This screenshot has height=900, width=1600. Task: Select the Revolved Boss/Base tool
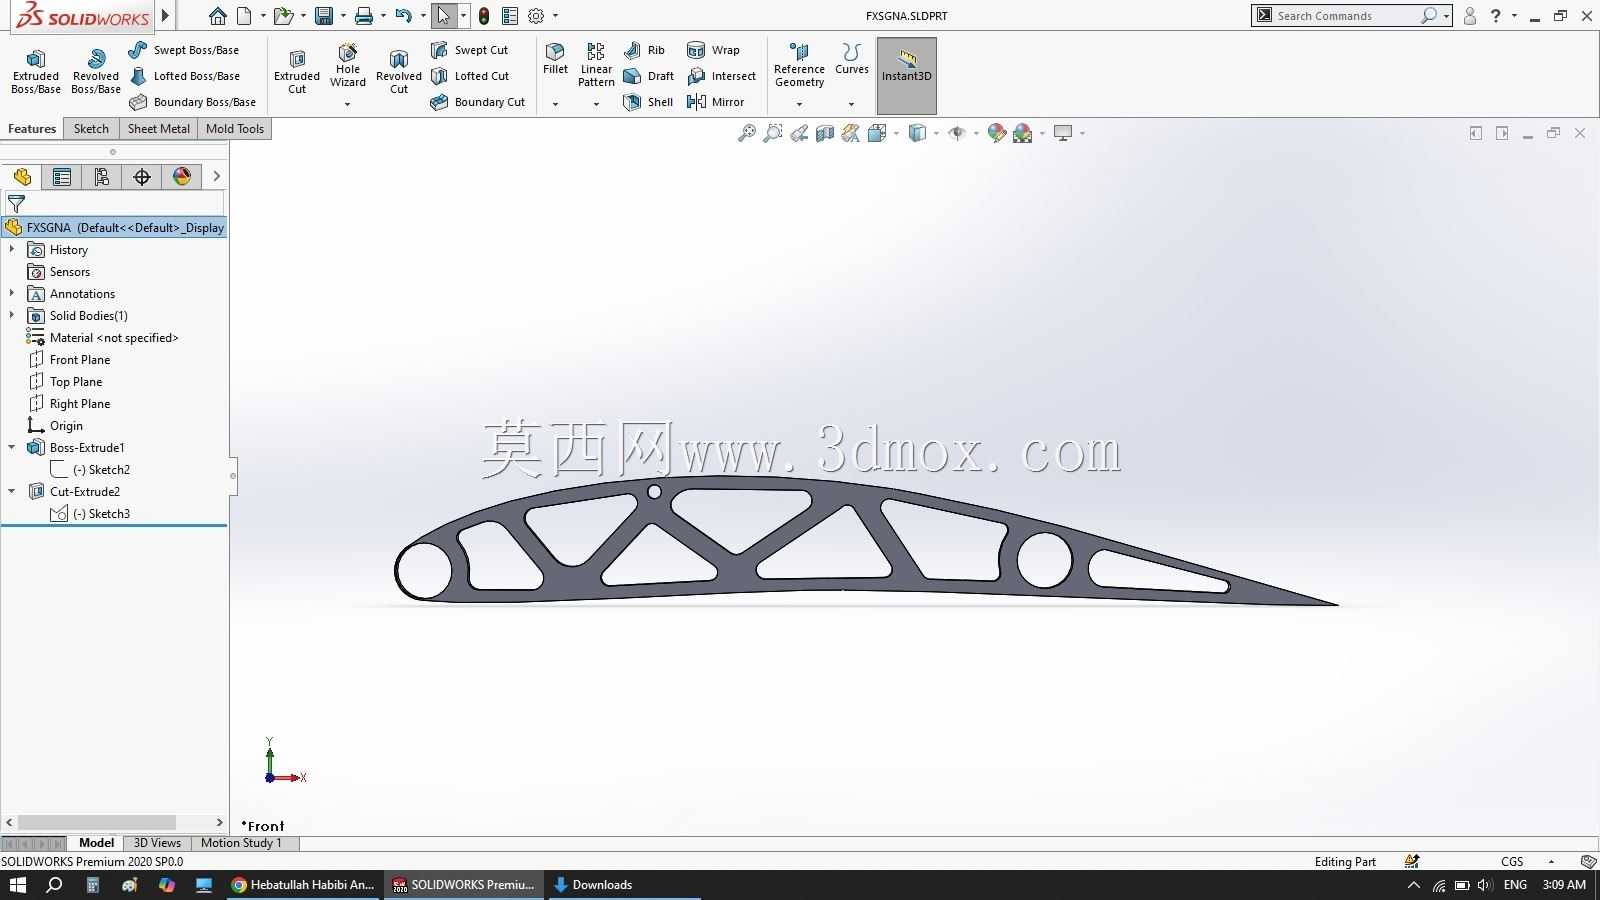[x=96, y=72]
